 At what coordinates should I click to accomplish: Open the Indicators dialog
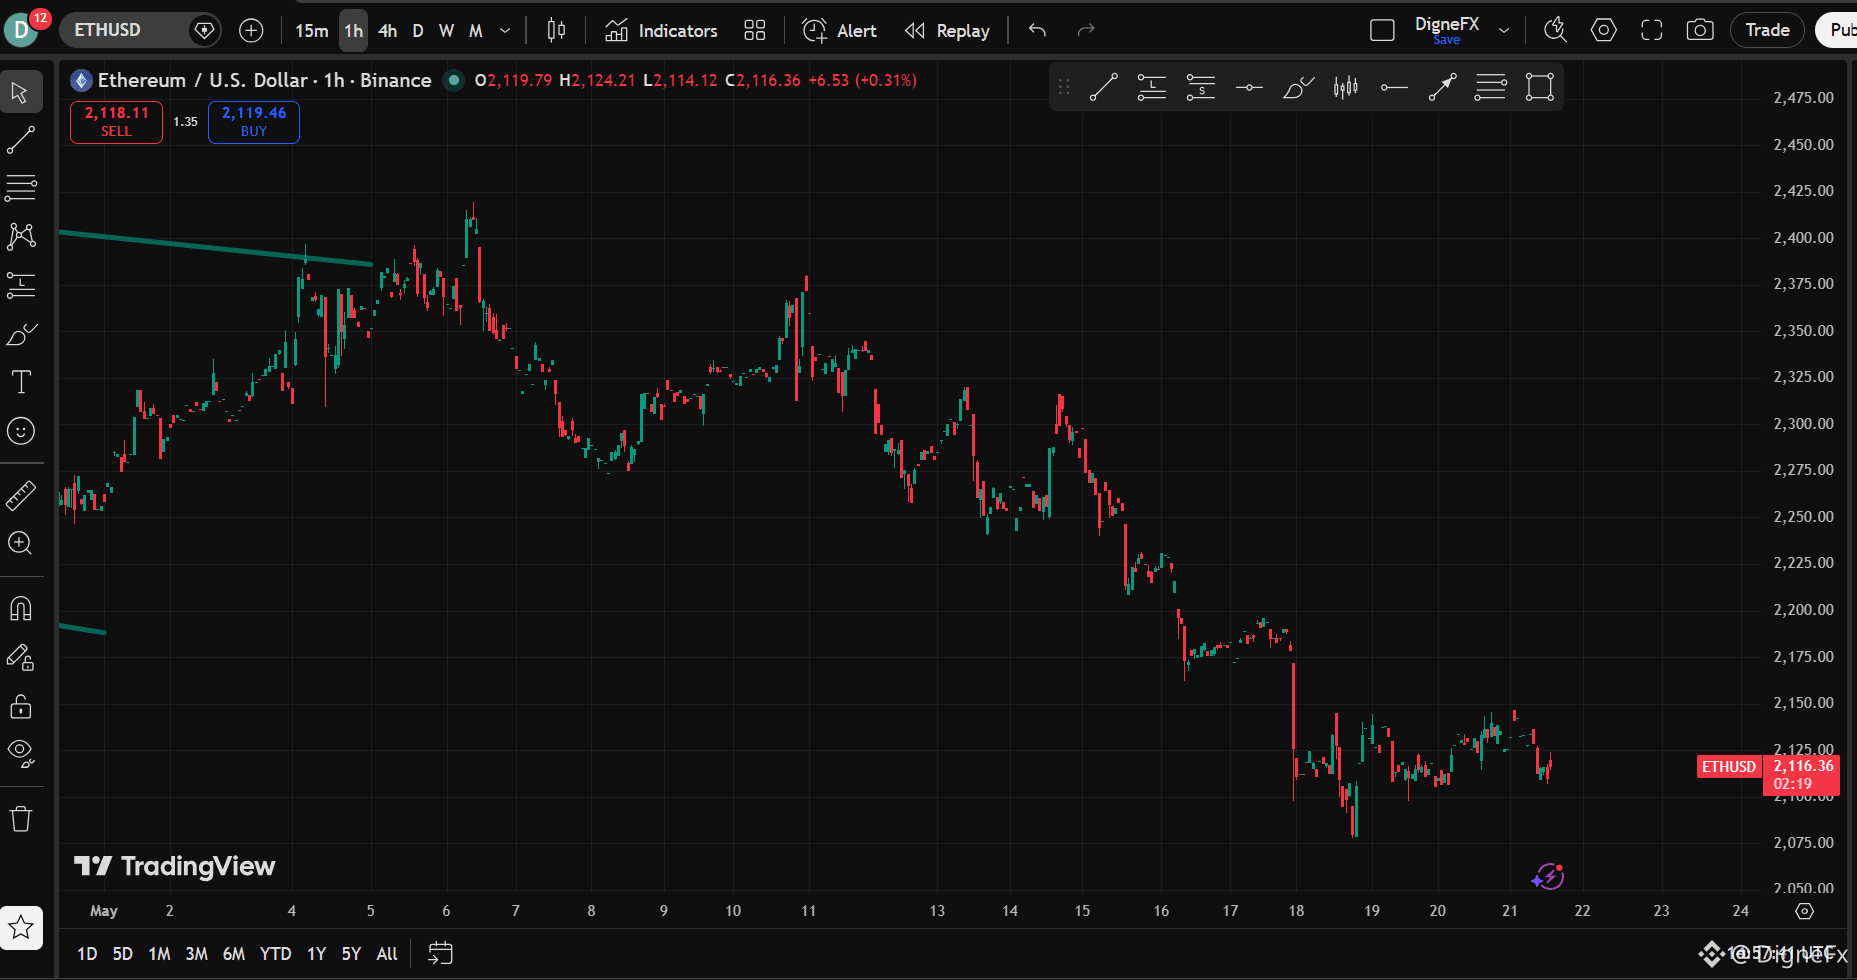point(661,31)
